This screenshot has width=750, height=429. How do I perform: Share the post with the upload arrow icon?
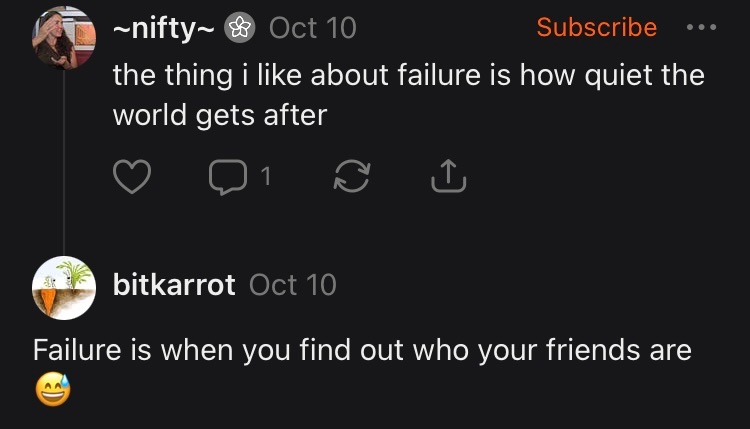coord(447,177)
